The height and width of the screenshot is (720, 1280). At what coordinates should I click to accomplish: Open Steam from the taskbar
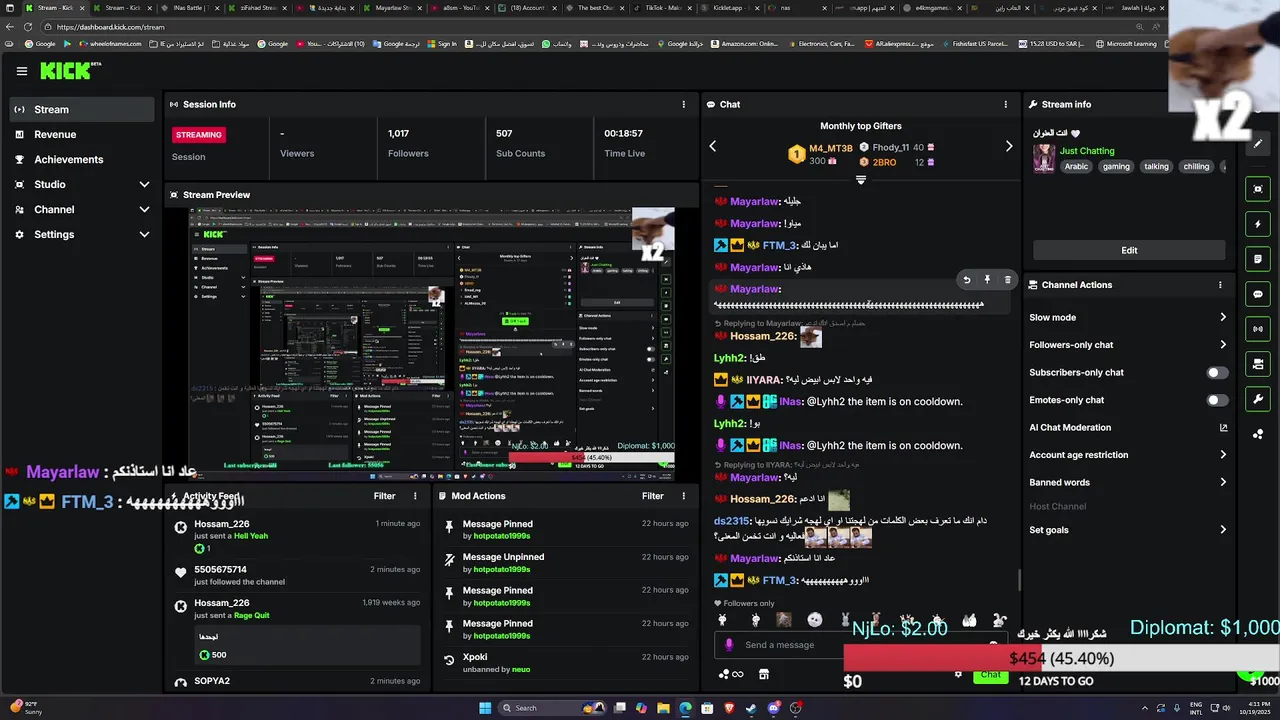click(751, 708)
